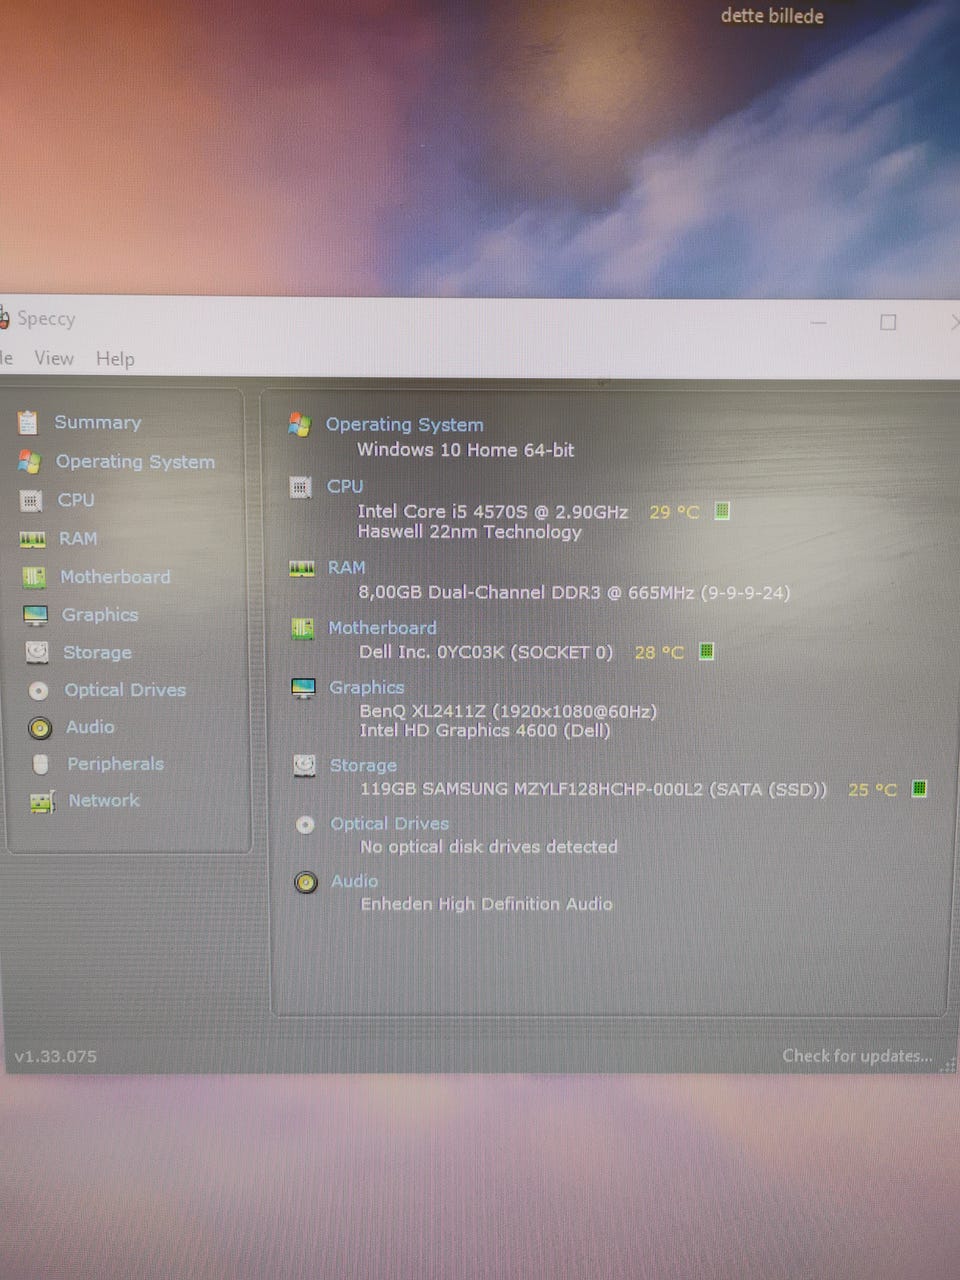The height and width of the screenshot is (1280, 960).
Task: Click Check for updates link
Action: point(857,1056)
